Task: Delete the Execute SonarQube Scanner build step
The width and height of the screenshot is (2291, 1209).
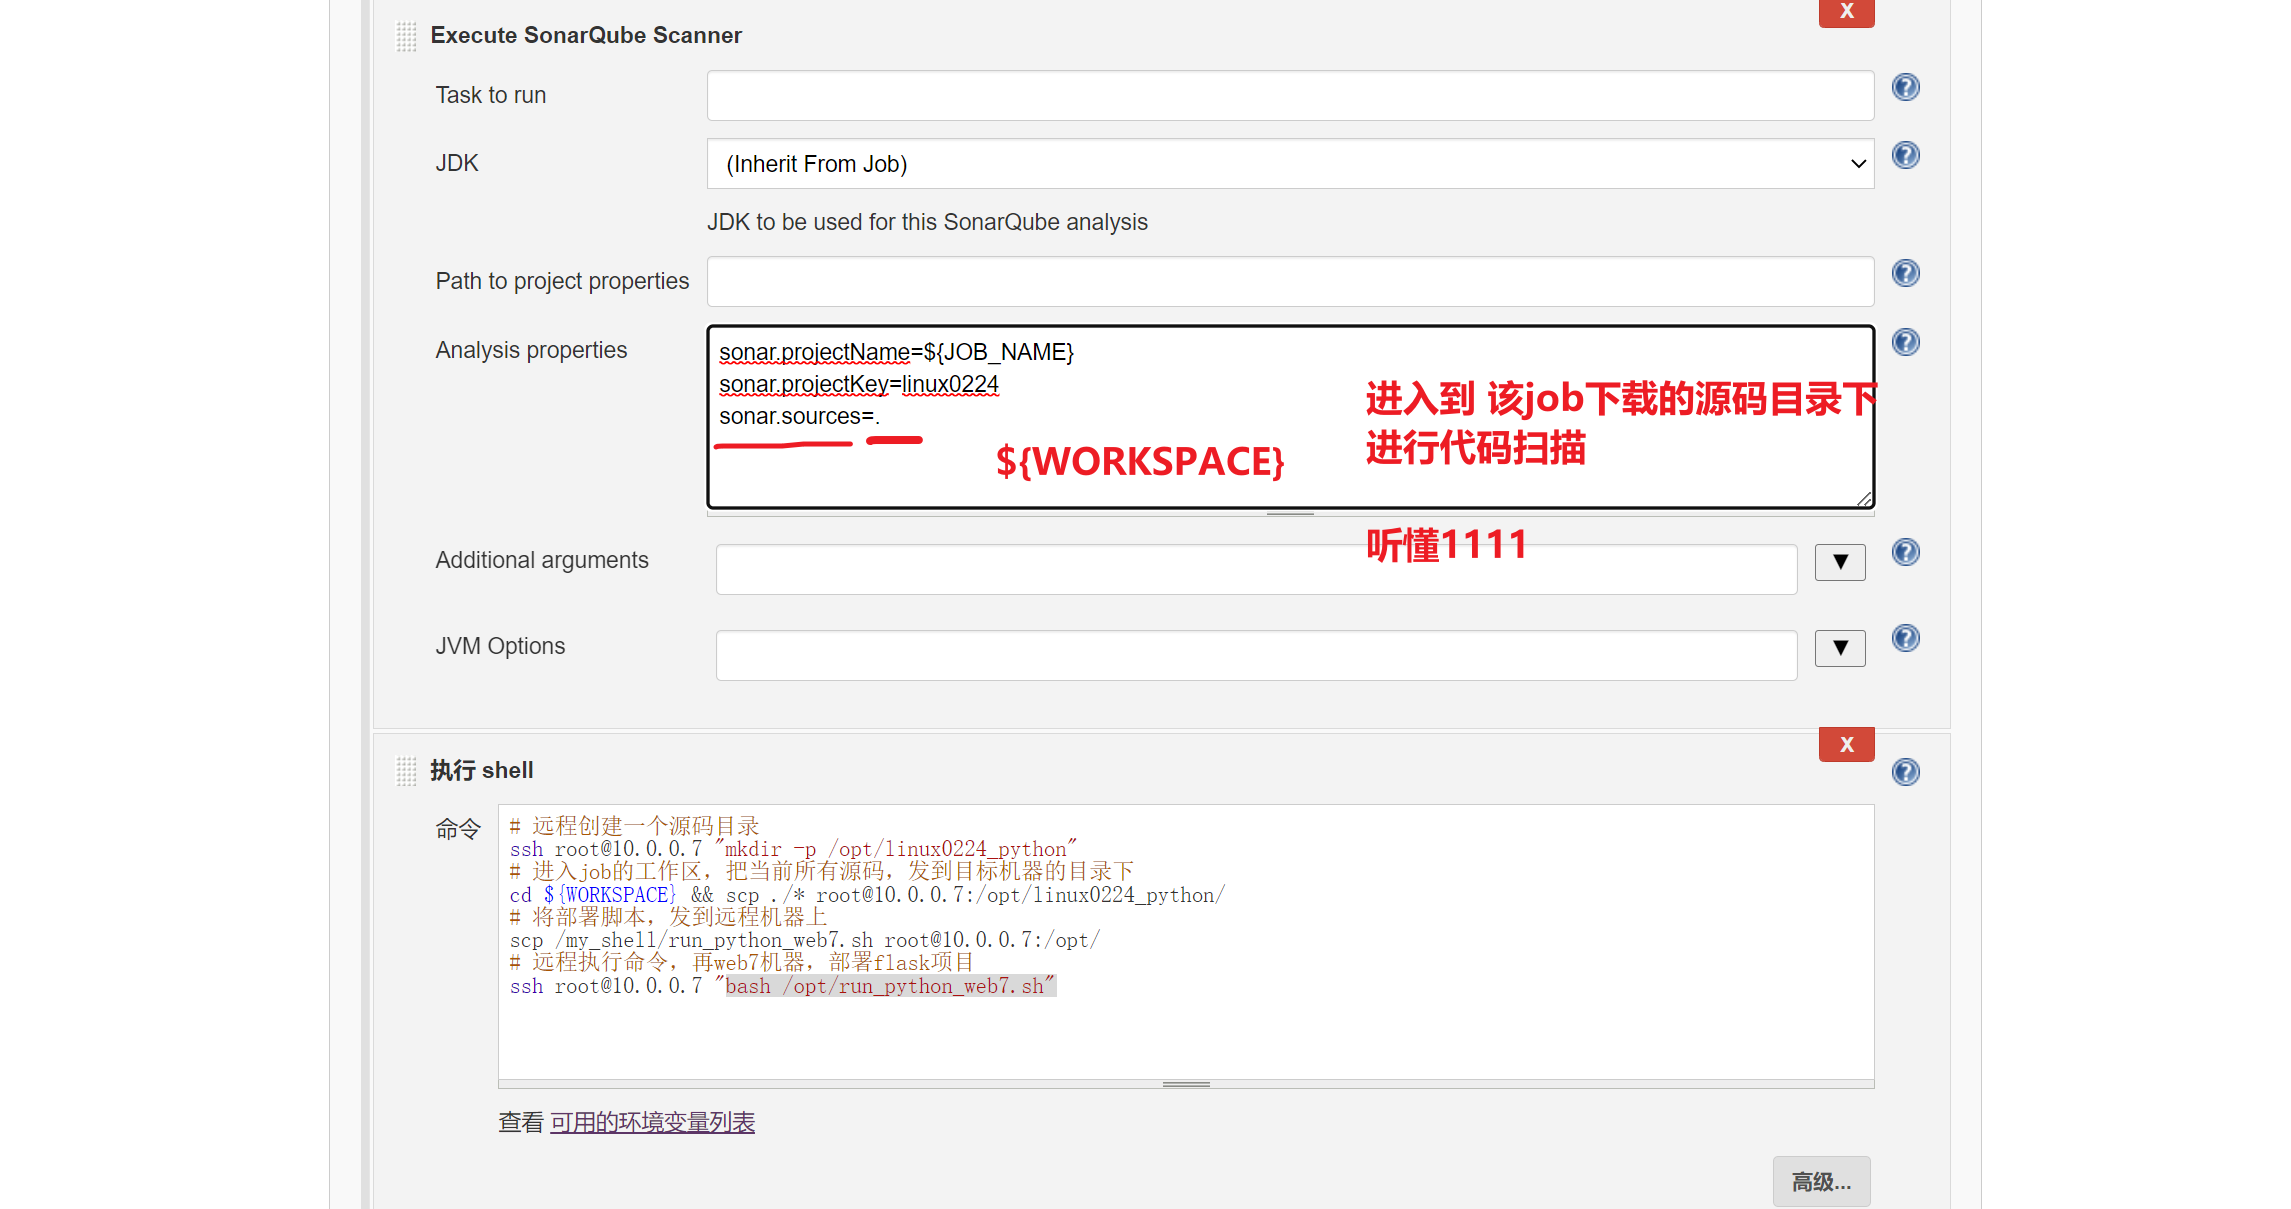Action: tap(1845, 12)
